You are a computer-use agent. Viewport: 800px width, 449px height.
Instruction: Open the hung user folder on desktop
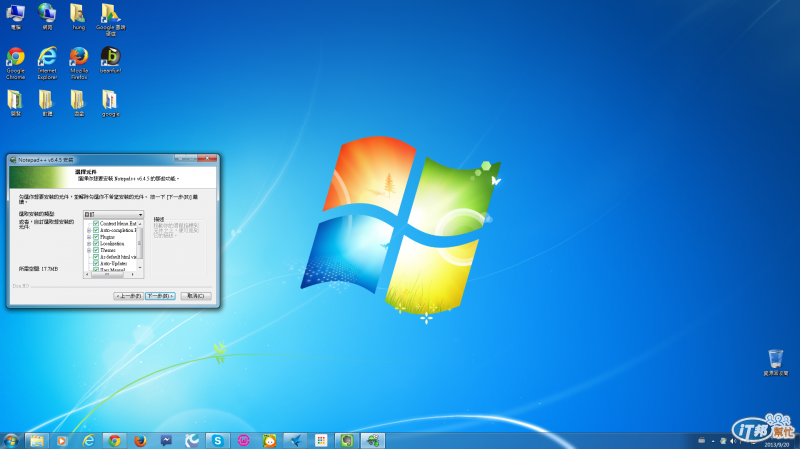pos(78,16)
